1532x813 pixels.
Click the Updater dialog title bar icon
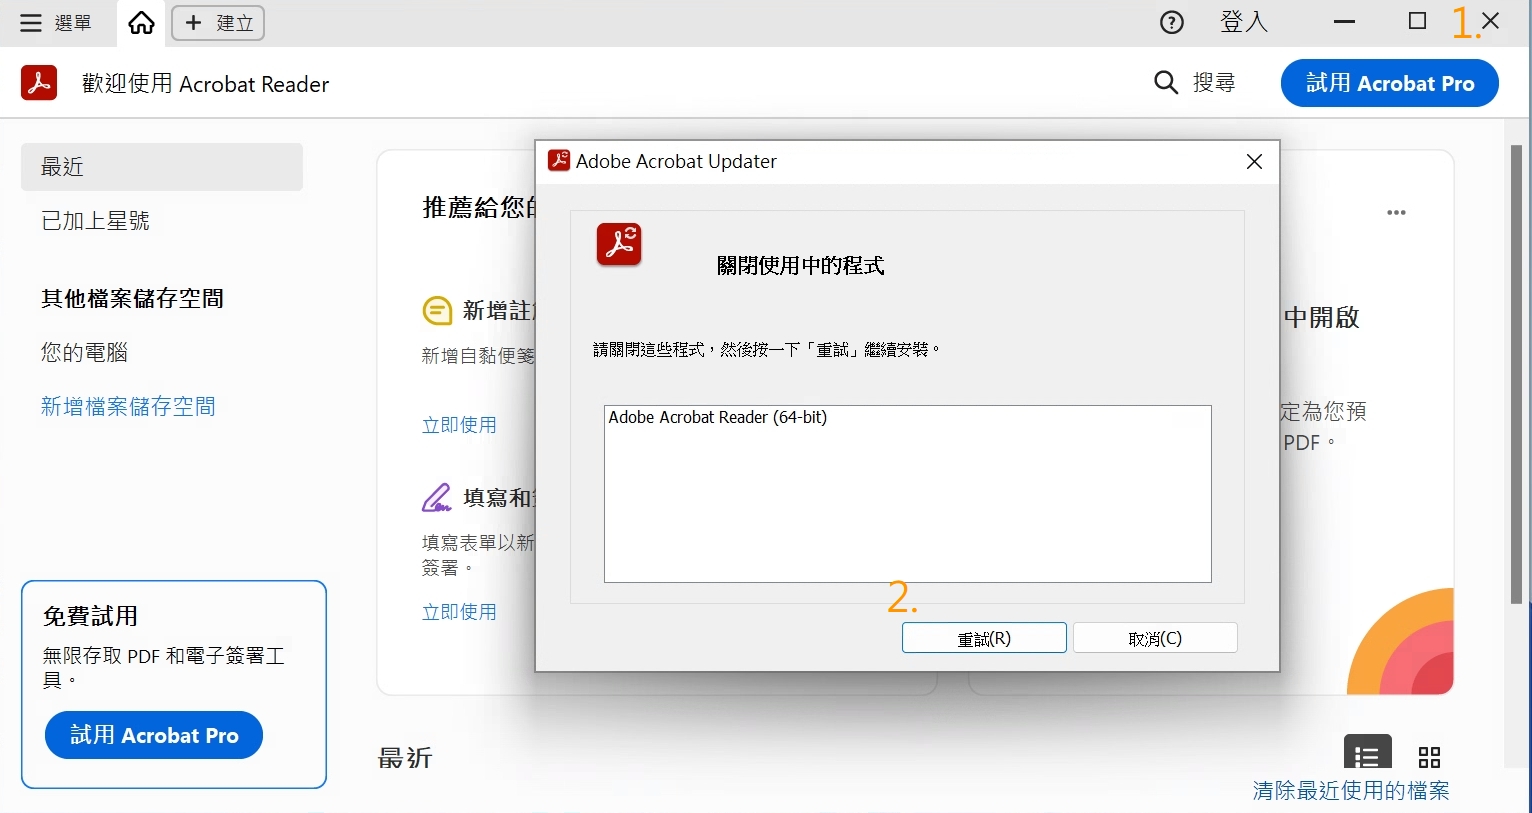559,160
